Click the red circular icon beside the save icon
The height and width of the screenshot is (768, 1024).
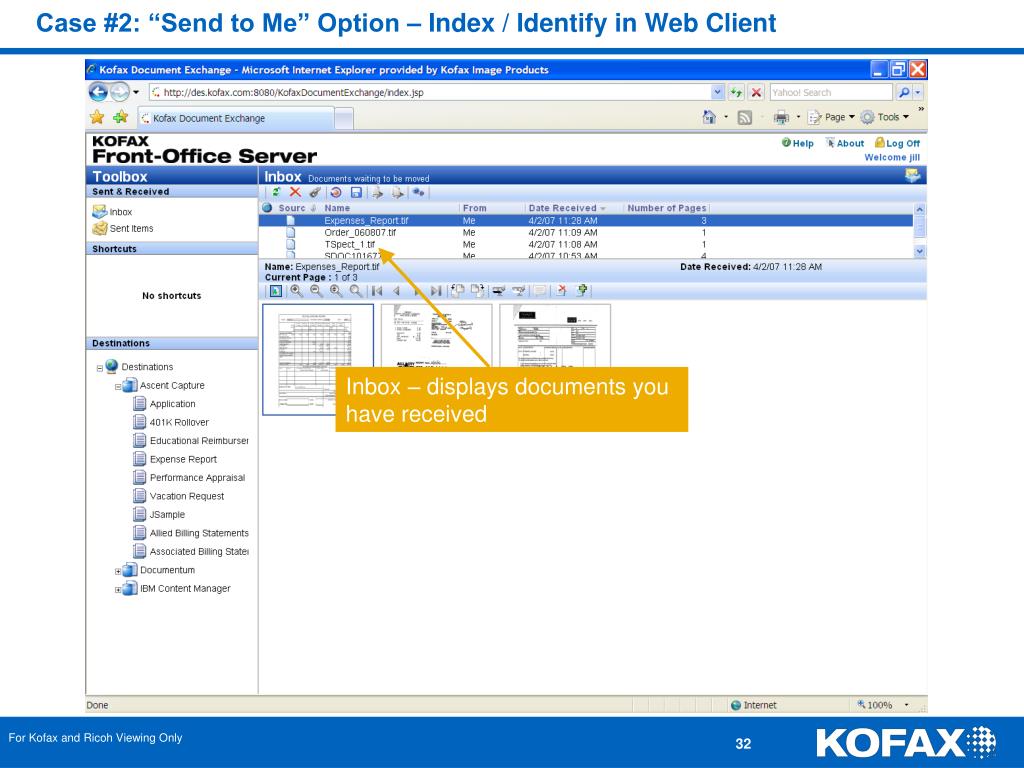point(336,193)
